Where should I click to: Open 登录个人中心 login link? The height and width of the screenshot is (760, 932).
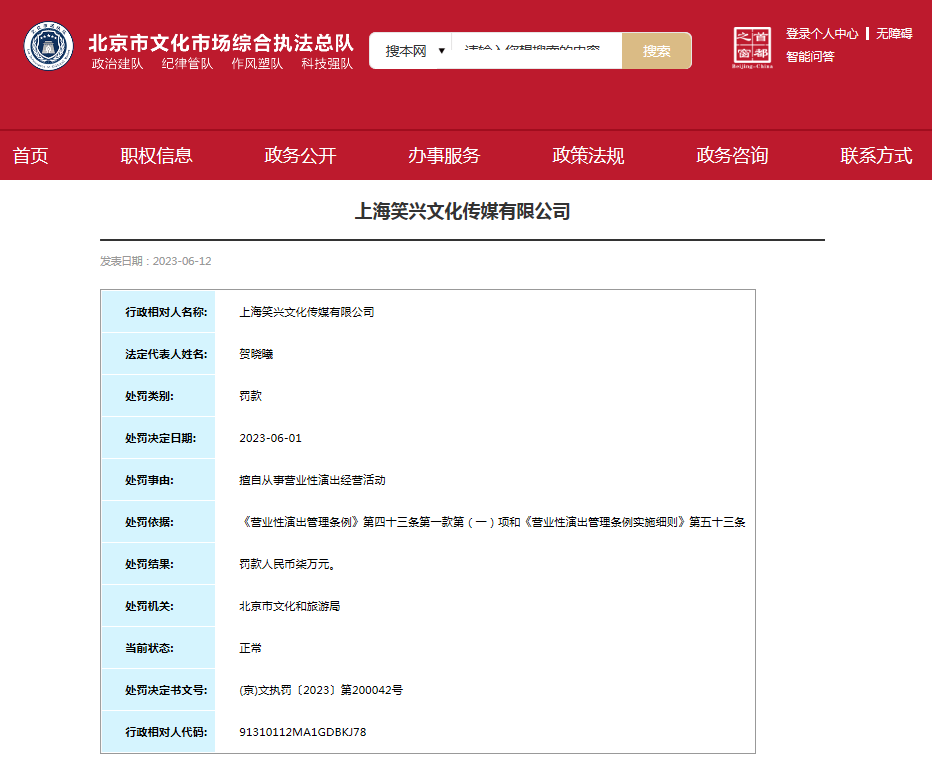(x=822, y=34)
